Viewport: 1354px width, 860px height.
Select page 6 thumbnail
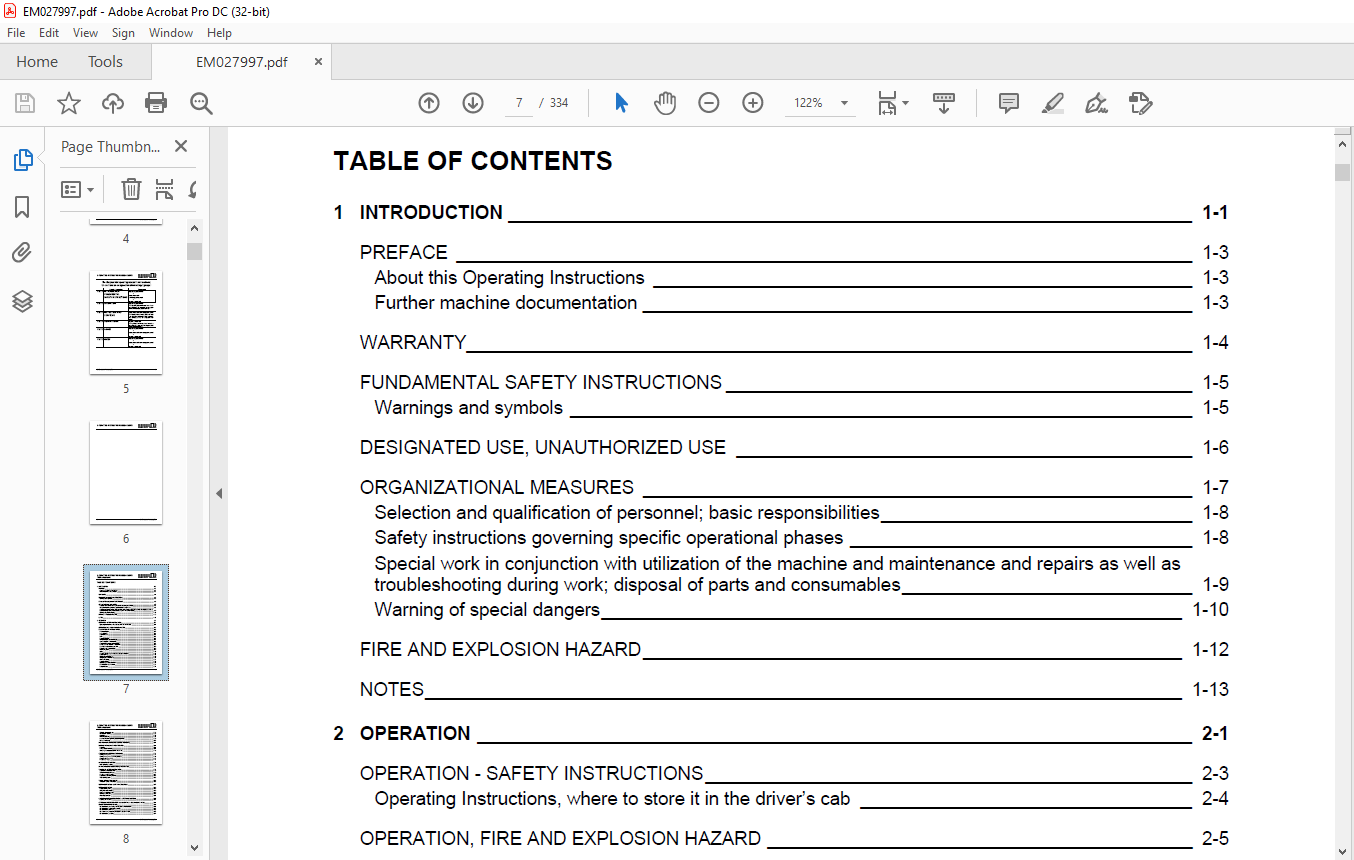(x=126, y=472)
